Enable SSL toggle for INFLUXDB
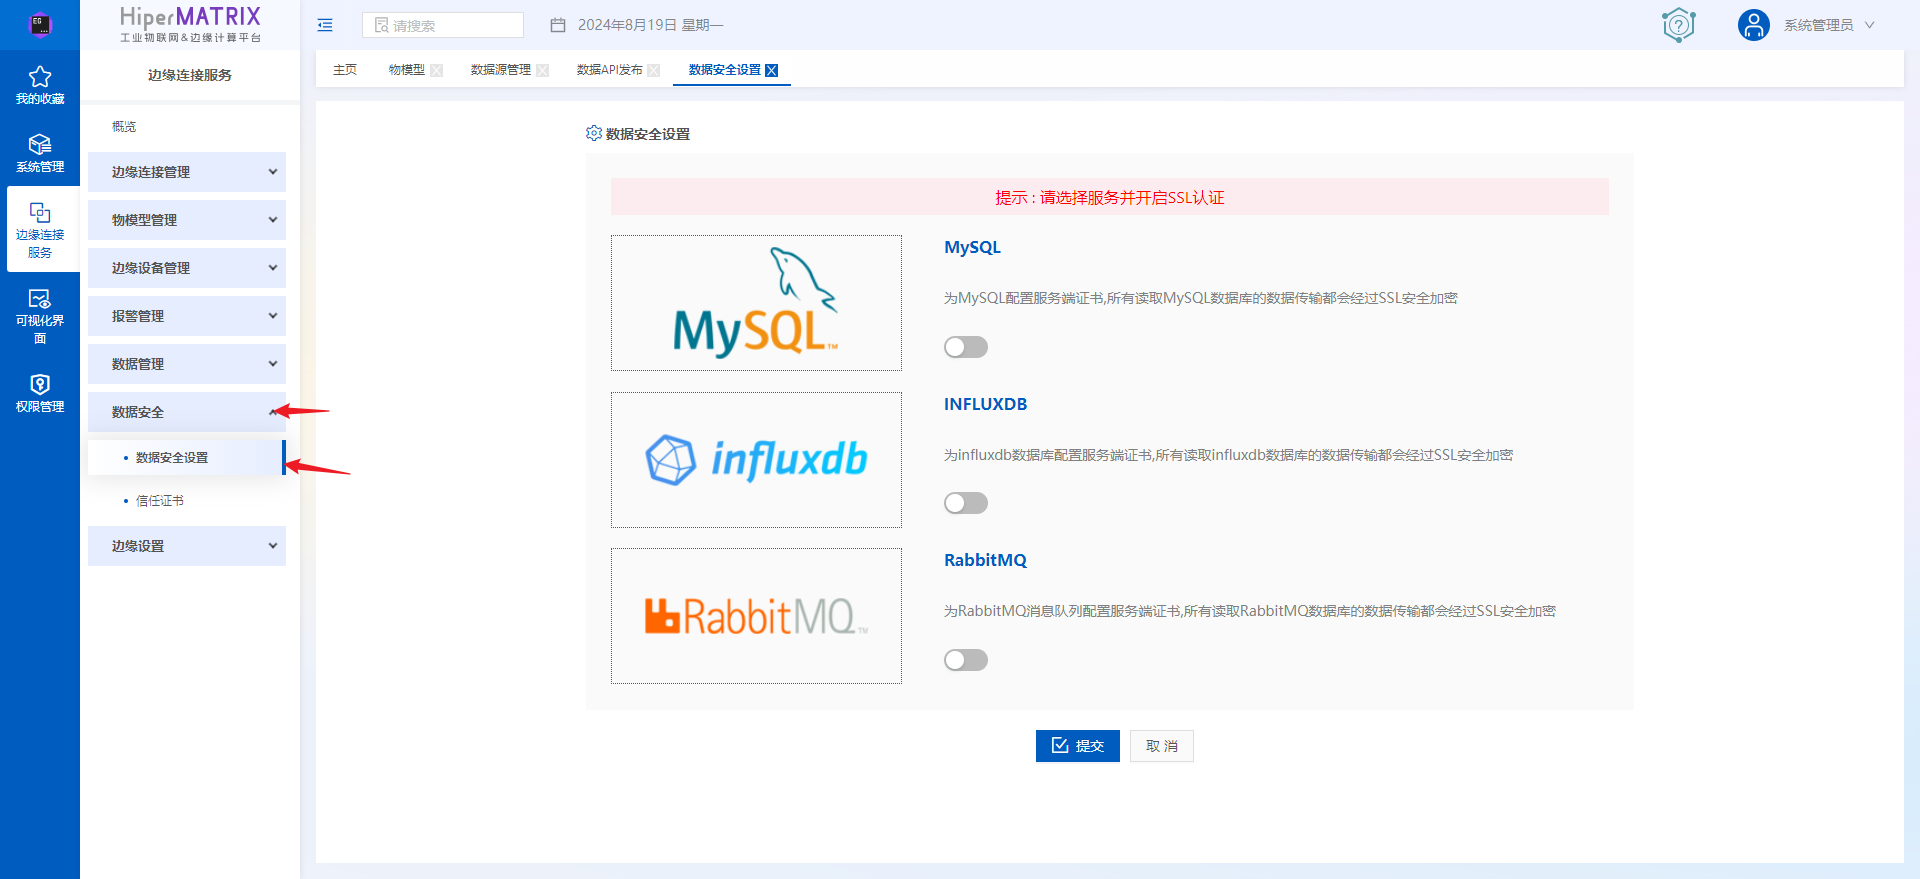Screen dimensions: 1920x879 tap(966, 503)
